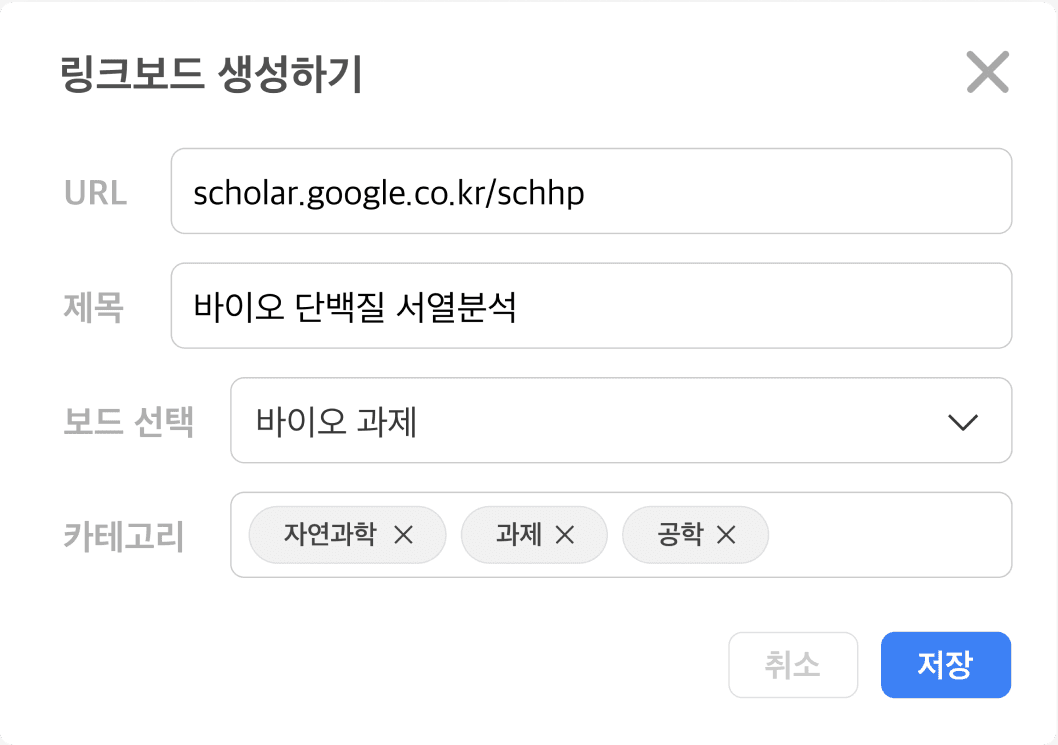This screenshot has height=745, width=1058.
Task: Delete the 과제 category tag
Action: 565,535
